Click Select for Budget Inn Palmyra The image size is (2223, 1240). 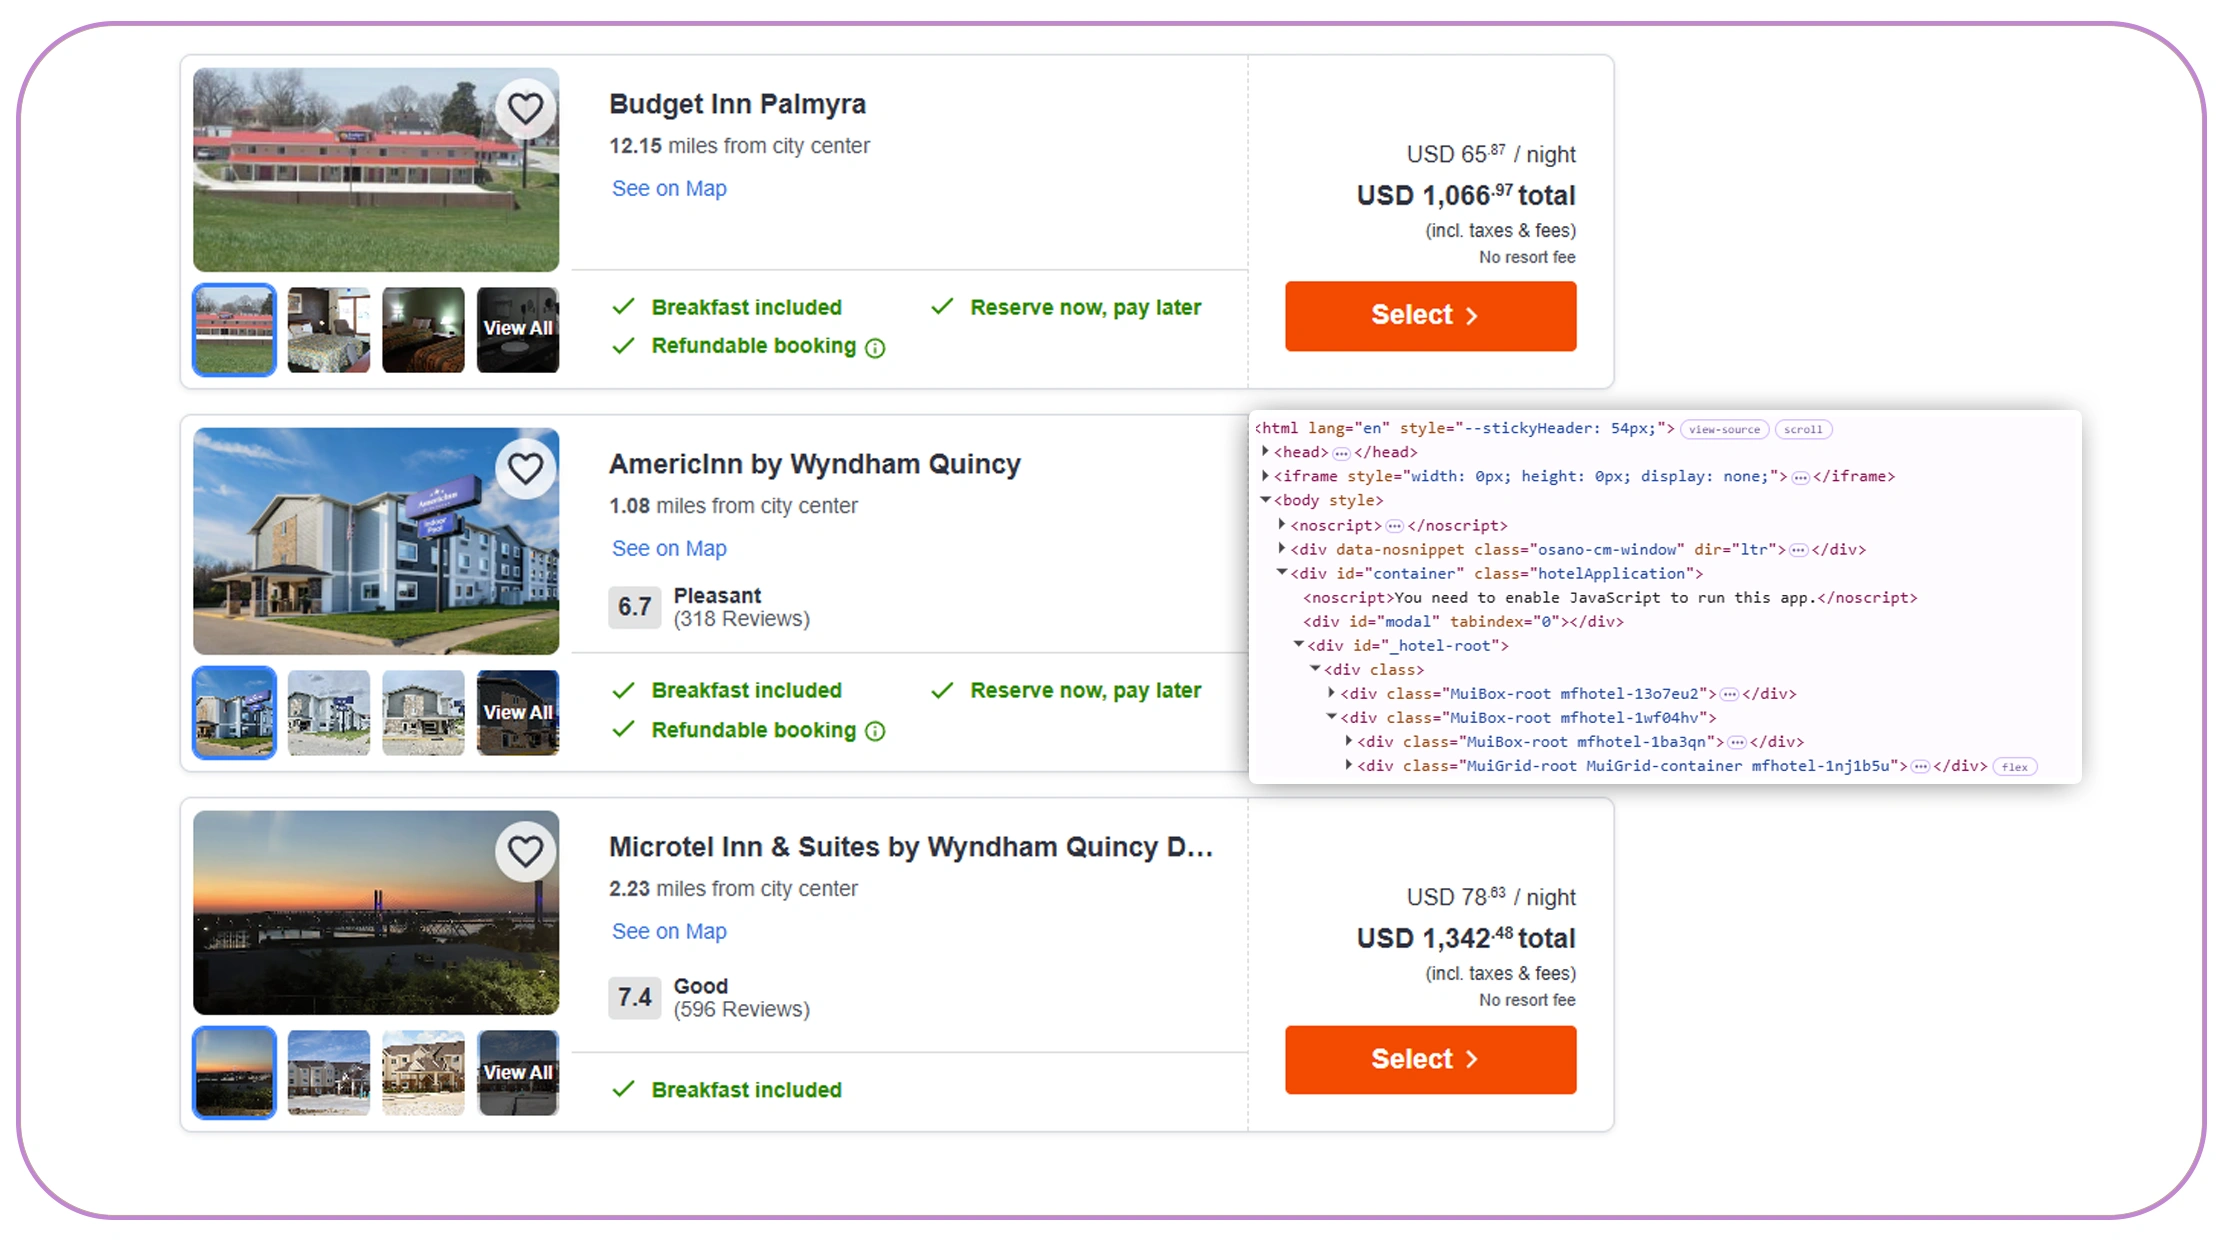pyautogui.click(x=1429, y=316)
